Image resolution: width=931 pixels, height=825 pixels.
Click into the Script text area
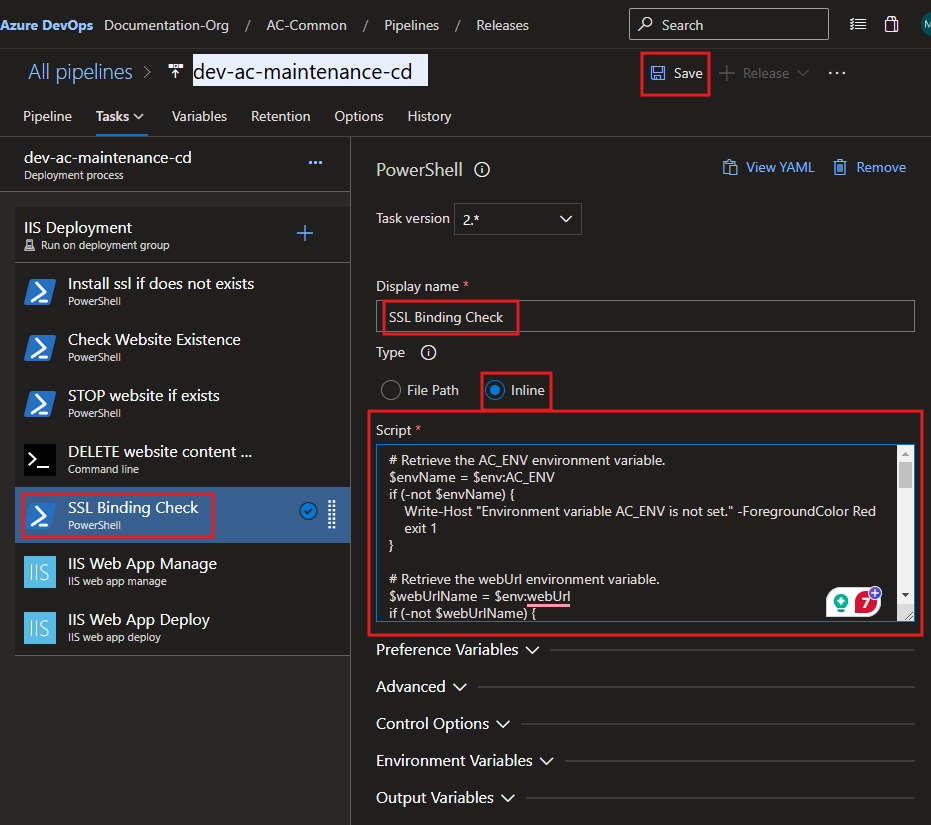click(x=636, y=533)
